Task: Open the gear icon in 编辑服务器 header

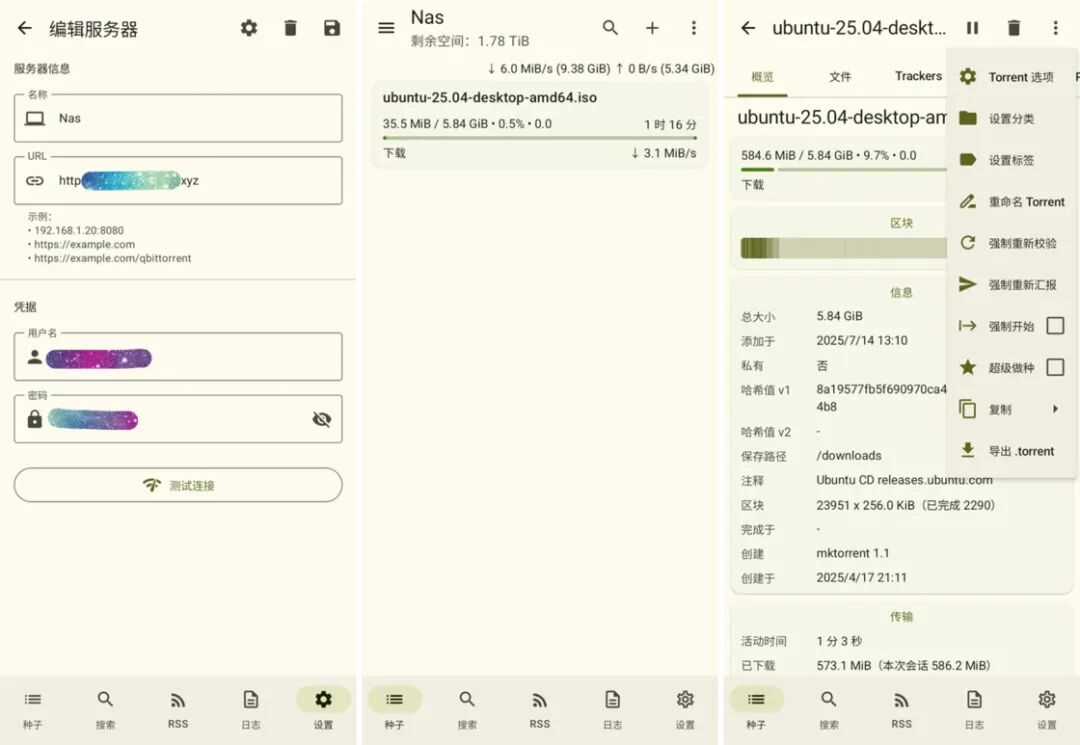Action: pos(249,28)
